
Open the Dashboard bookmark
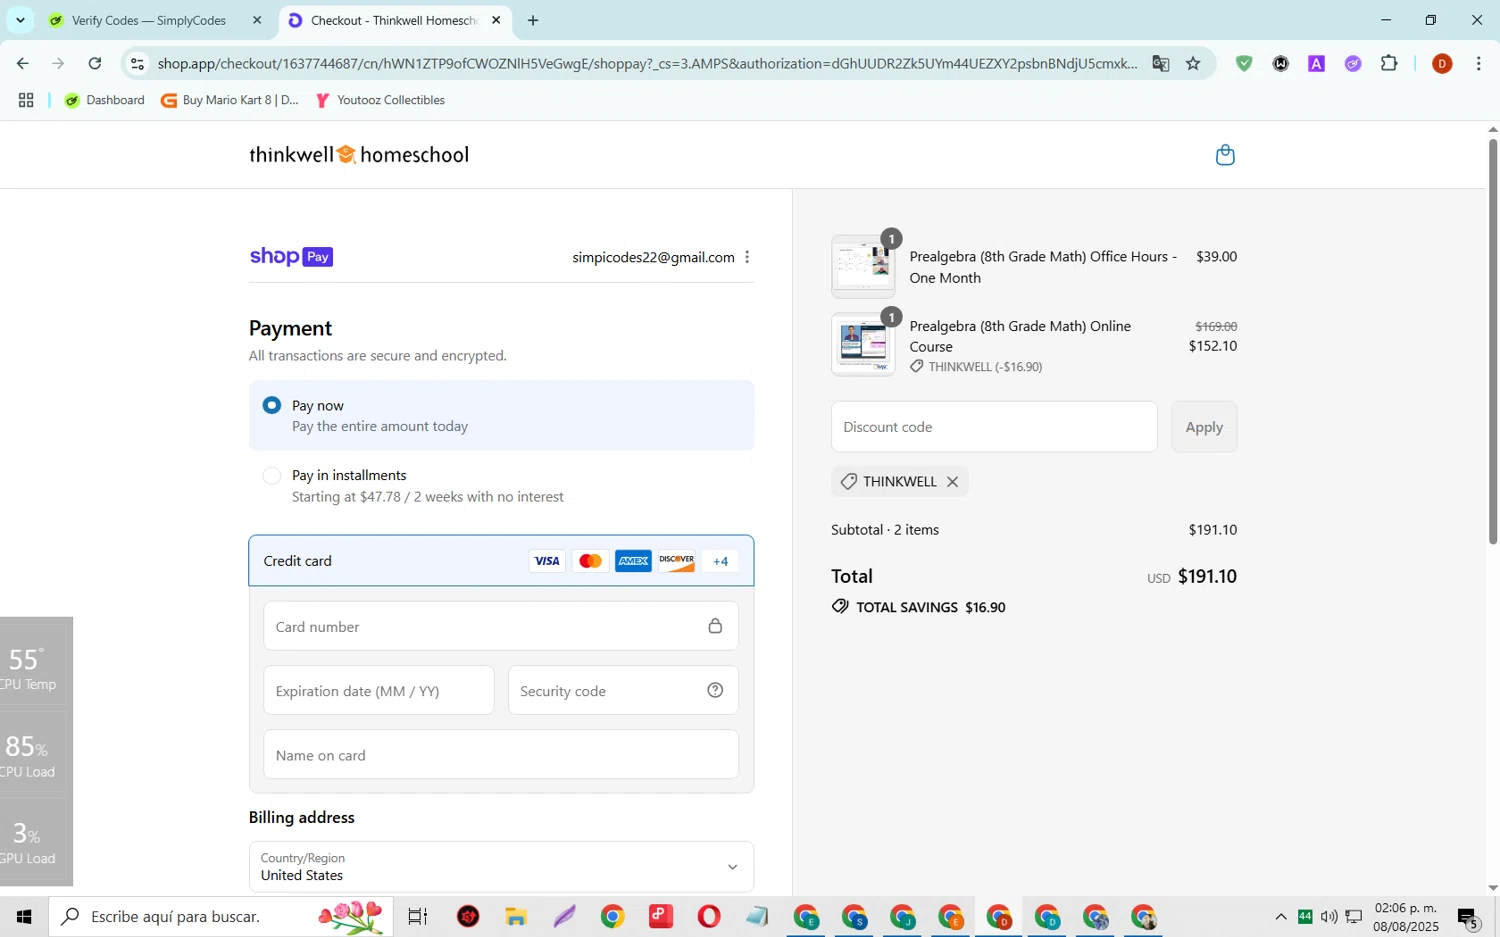point(105,100)
